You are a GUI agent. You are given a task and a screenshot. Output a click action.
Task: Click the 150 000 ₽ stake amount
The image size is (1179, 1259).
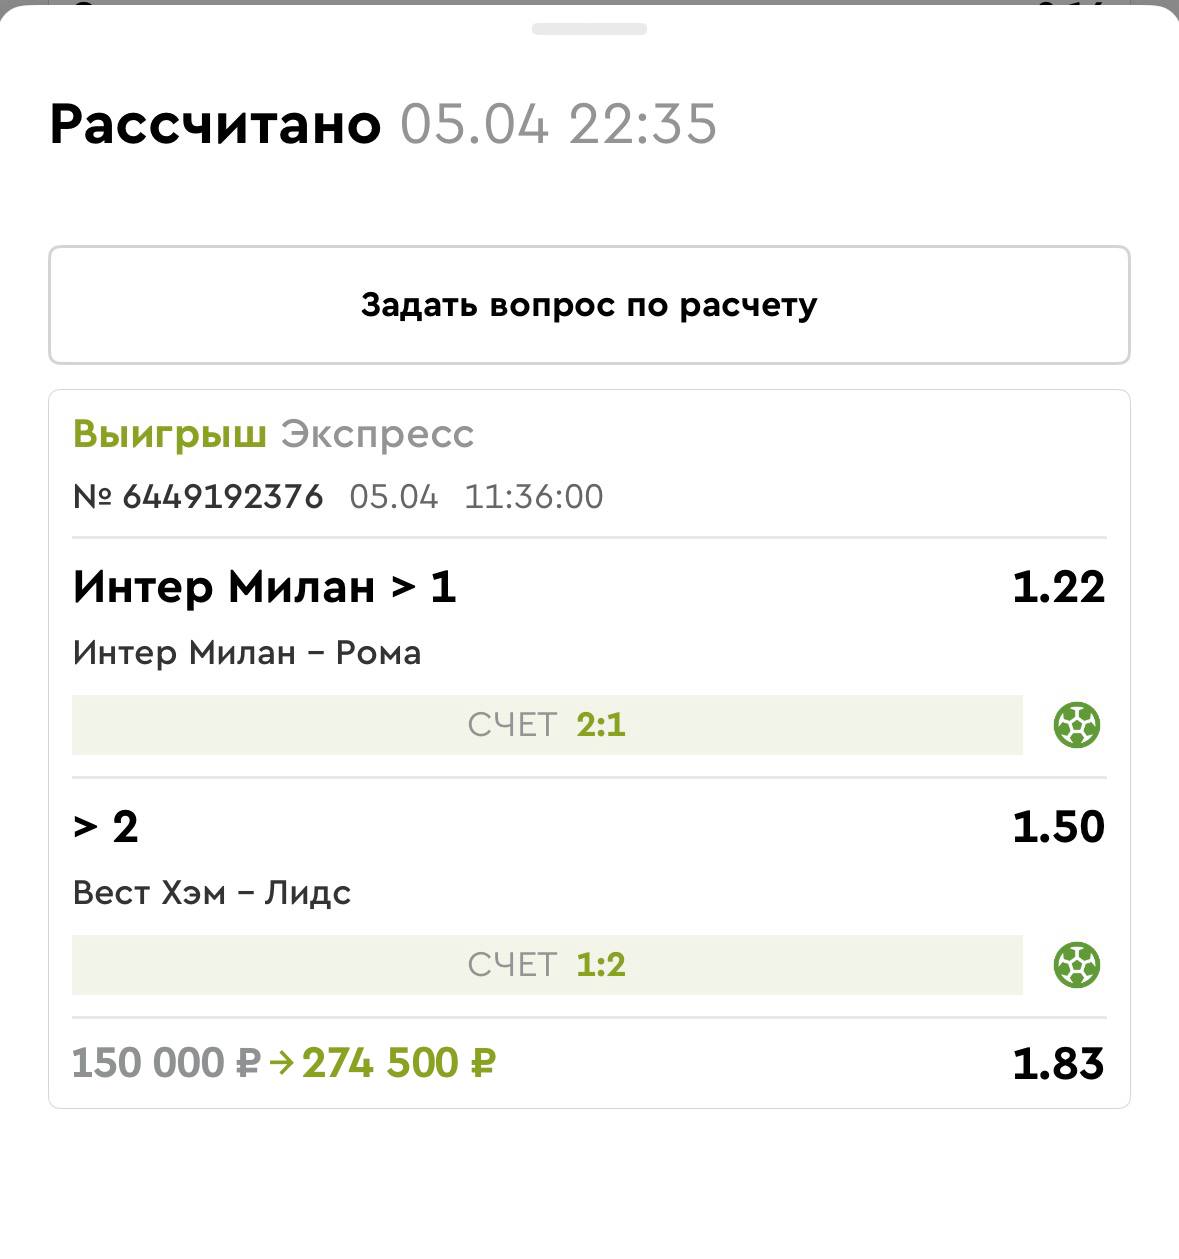click(x=166, y=1063)
